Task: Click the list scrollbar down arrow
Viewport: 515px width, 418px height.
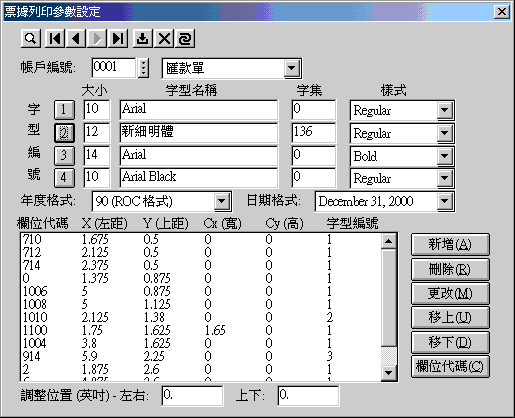Action: pos(388,372)
